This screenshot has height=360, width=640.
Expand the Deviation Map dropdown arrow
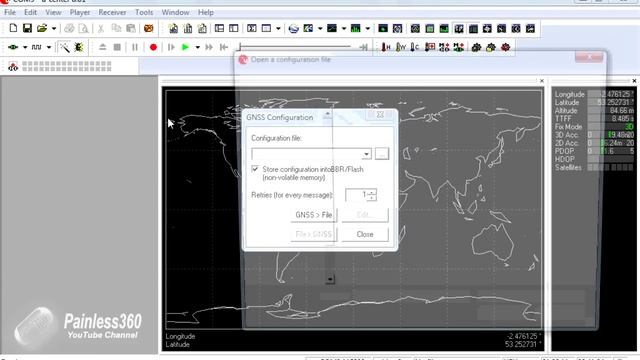pyautogui.click(x=320, y=28)
